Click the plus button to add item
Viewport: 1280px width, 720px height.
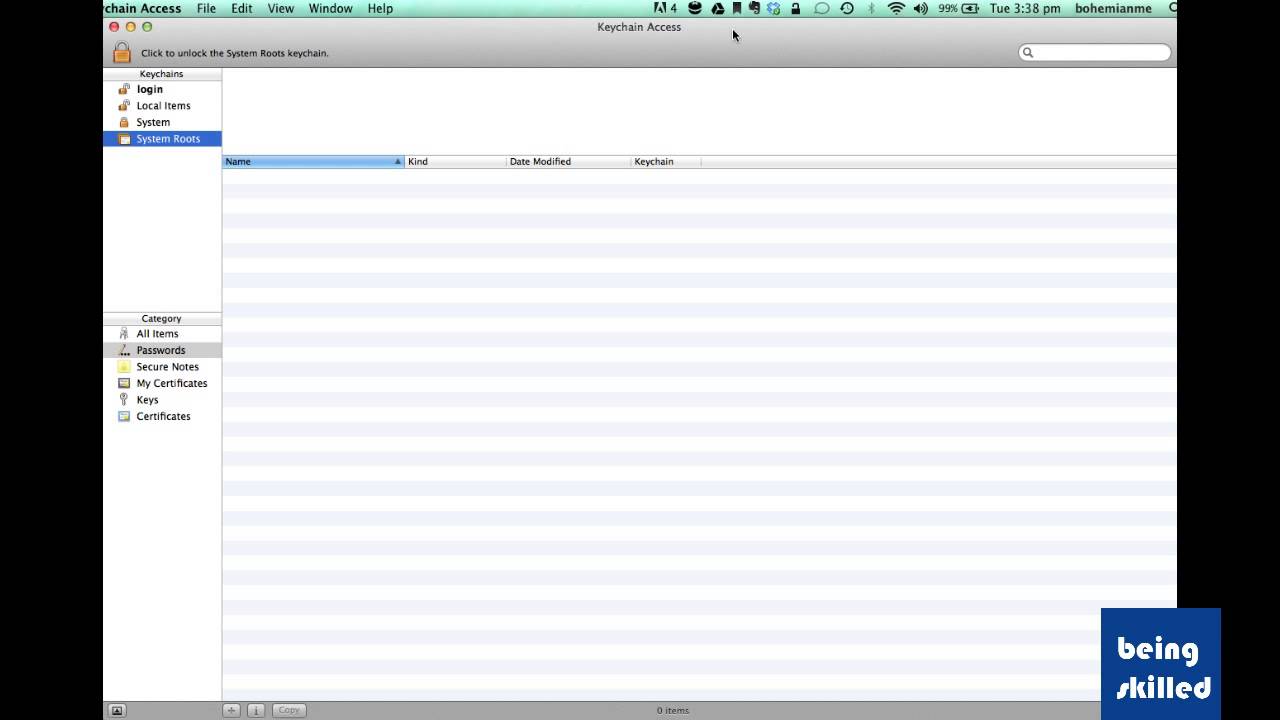[231, 710]
